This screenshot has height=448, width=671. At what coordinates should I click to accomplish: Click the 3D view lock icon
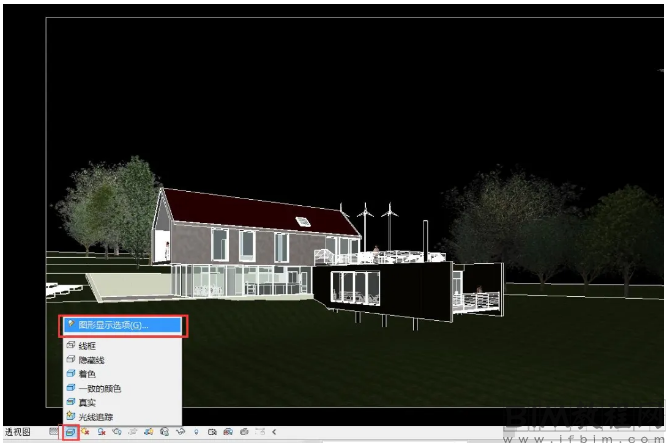[164, 432]
